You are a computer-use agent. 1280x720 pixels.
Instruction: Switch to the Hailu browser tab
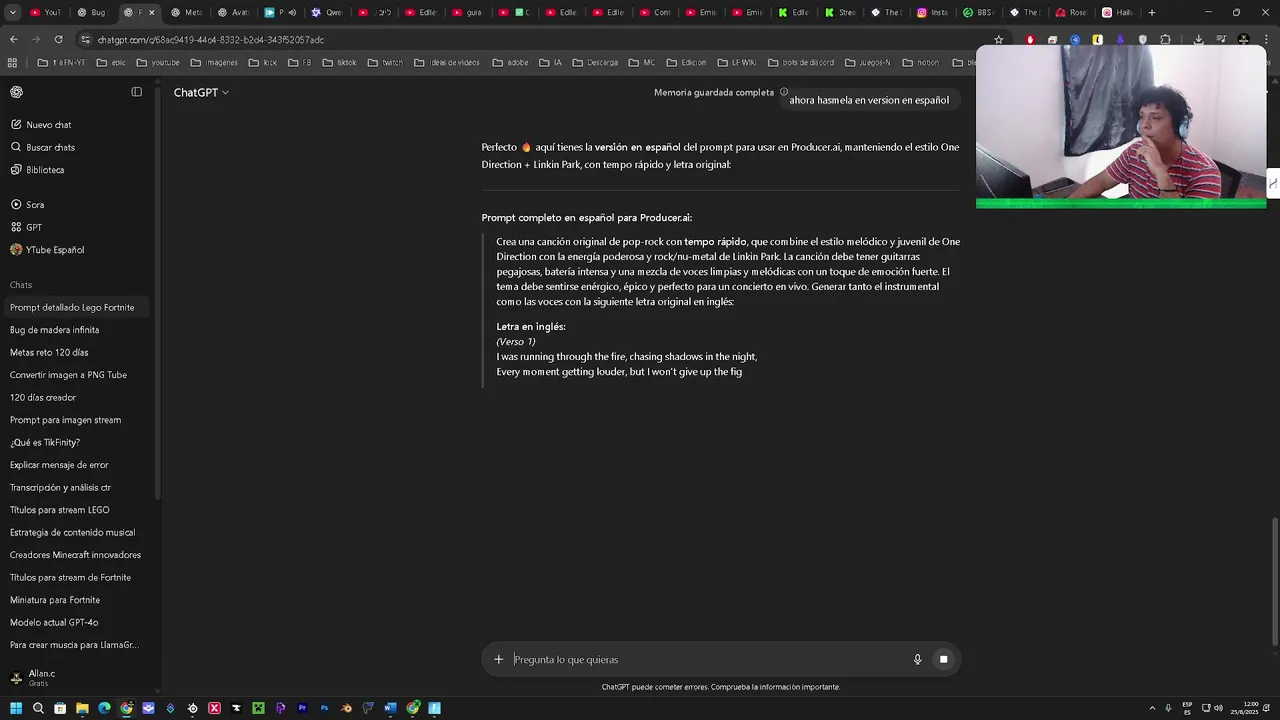pyautogui.click(x=1119, y=12)
